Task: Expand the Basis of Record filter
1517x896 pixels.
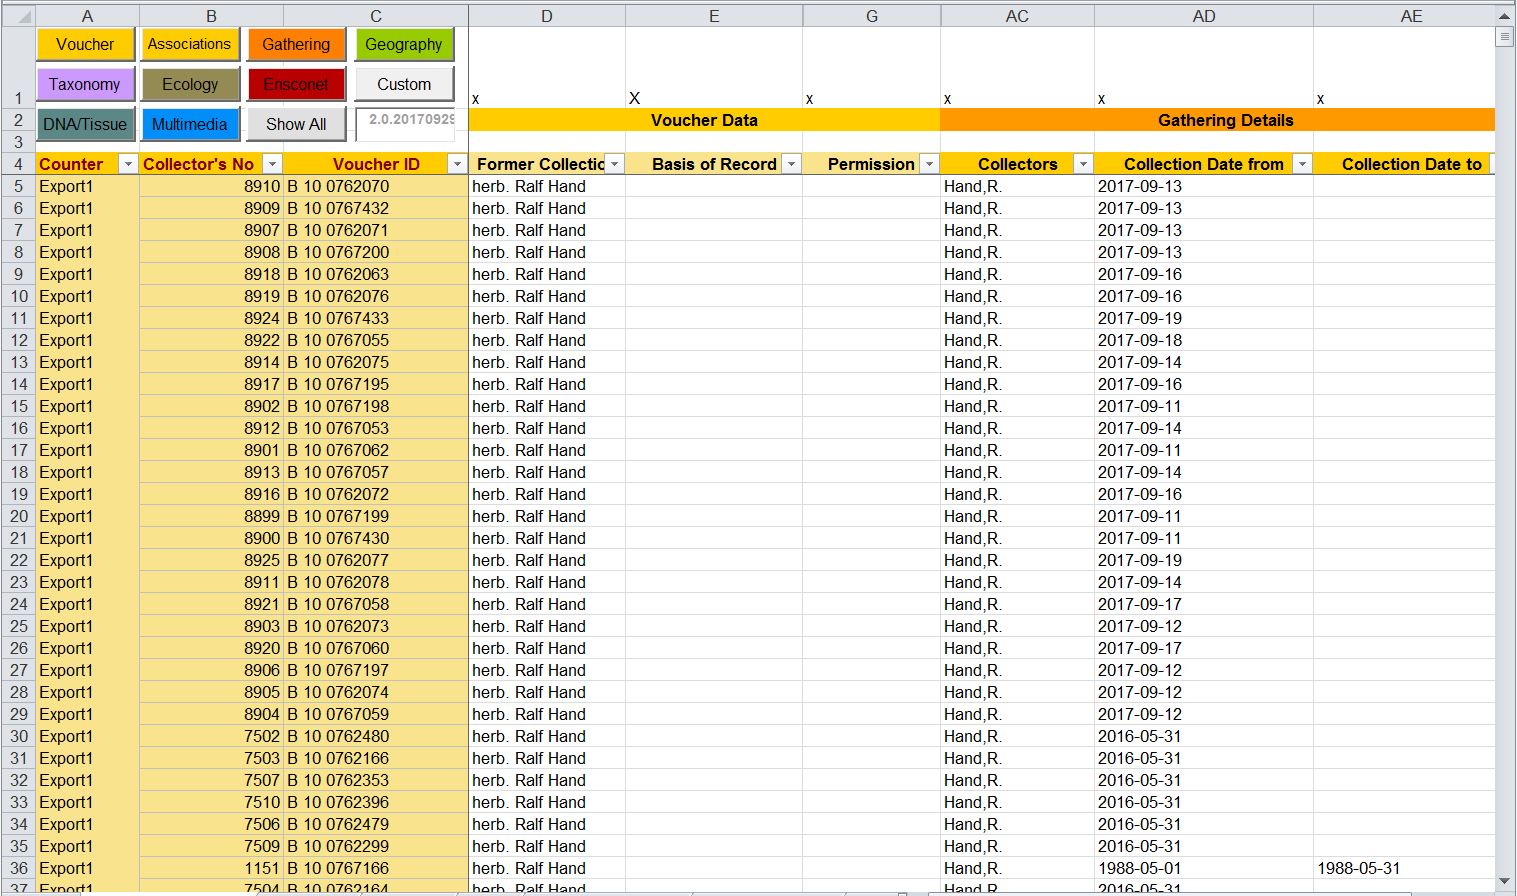Action: (x=791, y=164)
